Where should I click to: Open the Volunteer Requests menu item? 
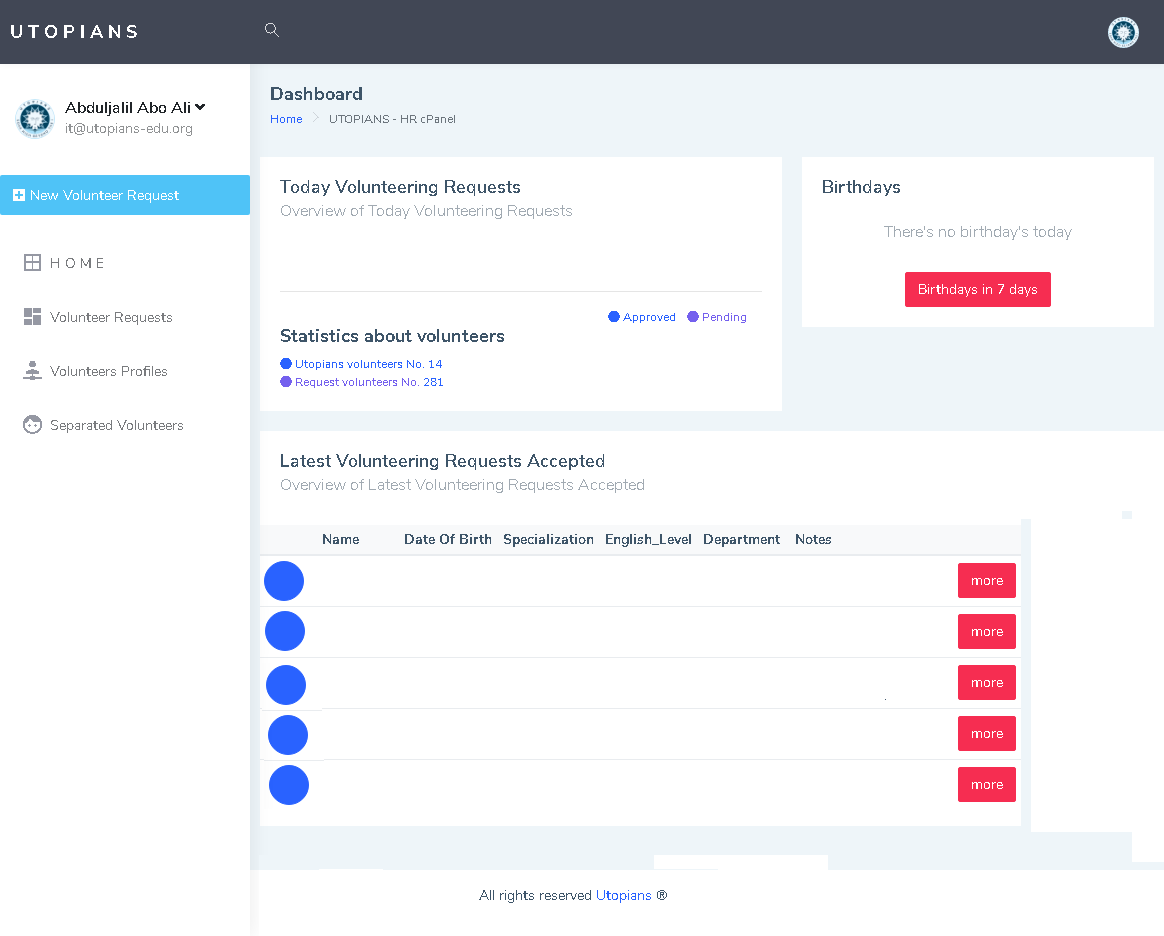pos(111,317)
